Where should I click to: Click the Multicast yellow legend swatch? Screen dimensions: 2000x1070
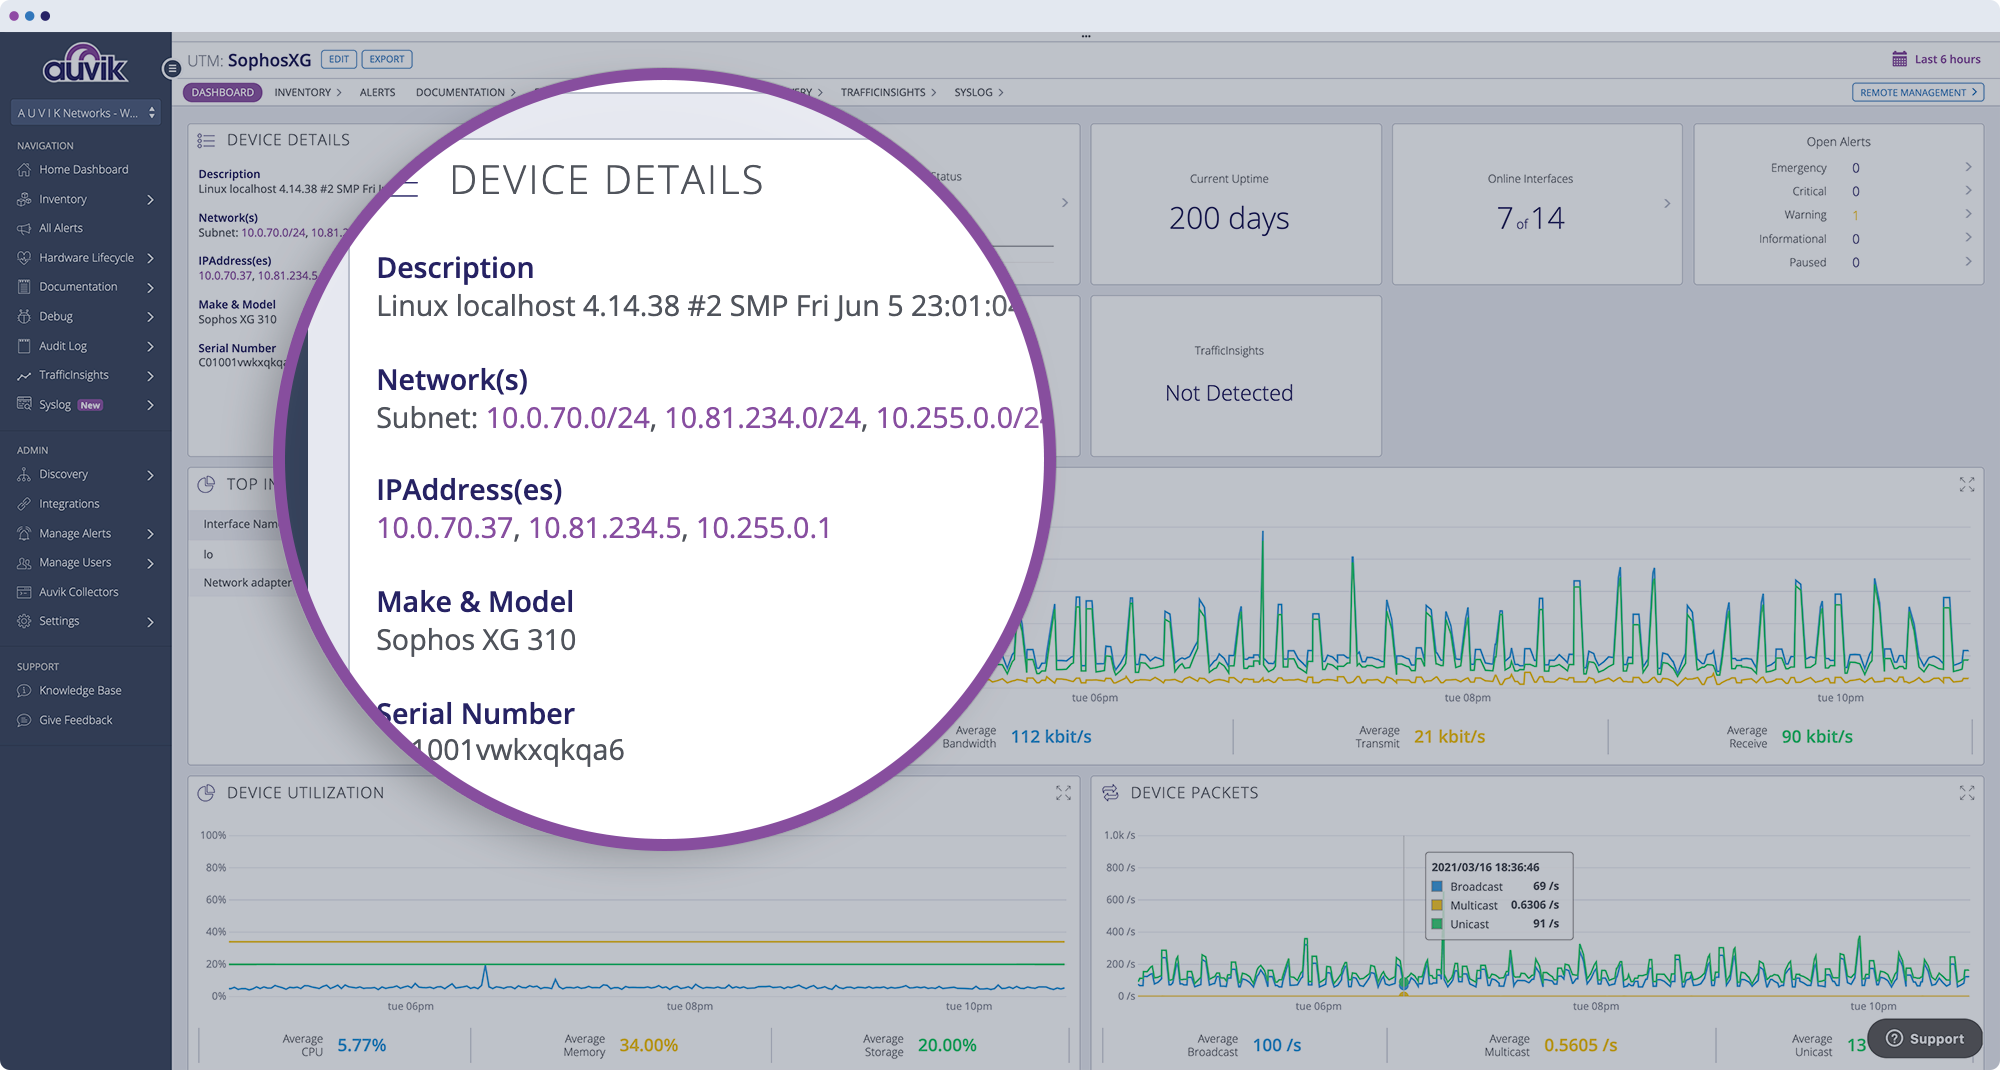(x=1437, y=905)
